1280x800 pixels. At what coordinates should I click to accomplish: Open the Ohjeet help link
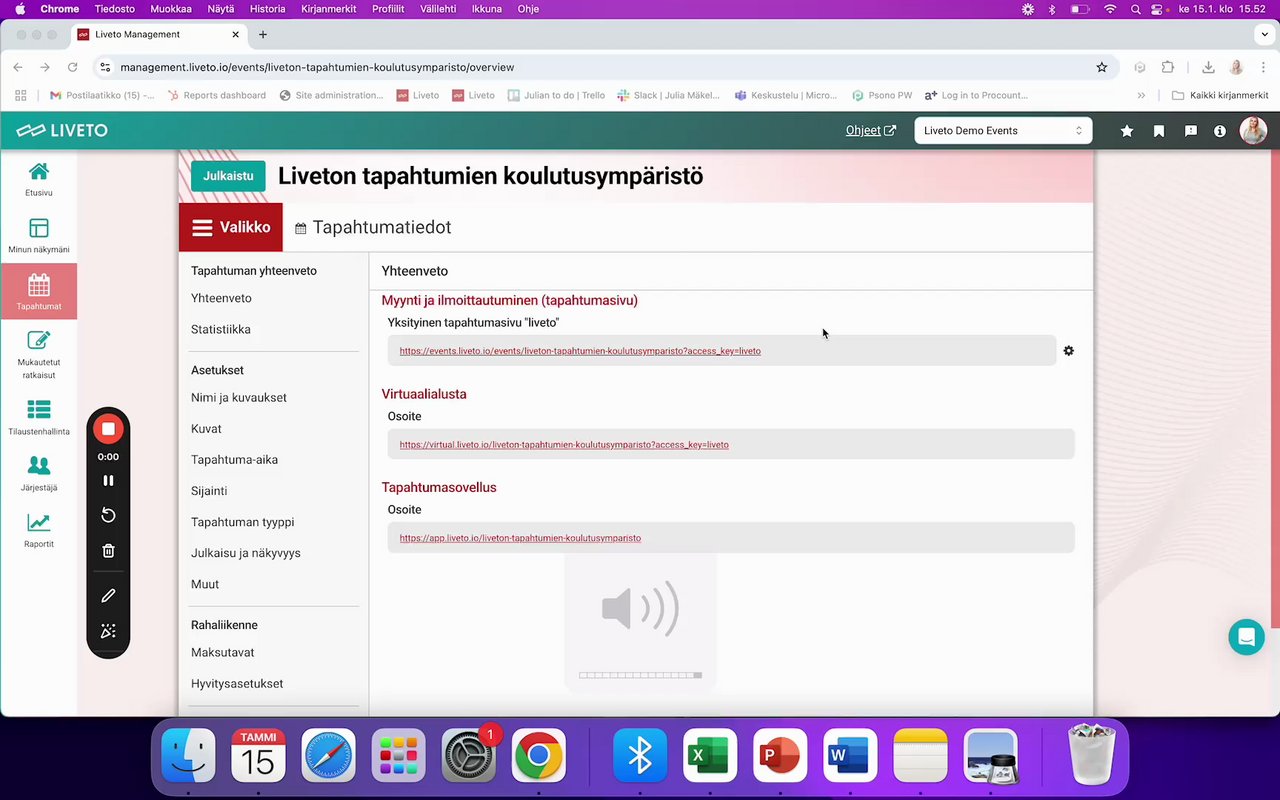pos(870,131)
